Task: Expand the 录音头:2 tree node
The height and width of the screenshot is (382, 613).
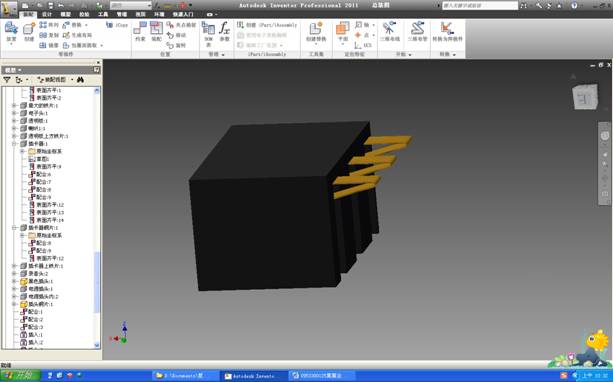Action: [14, 274]
